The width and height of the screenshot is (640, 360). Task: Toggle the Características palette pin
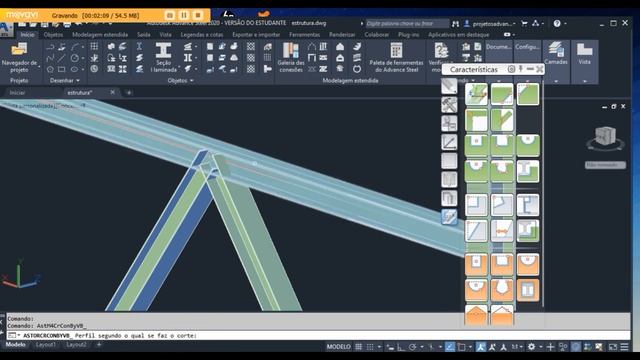(x=521, y=69)
